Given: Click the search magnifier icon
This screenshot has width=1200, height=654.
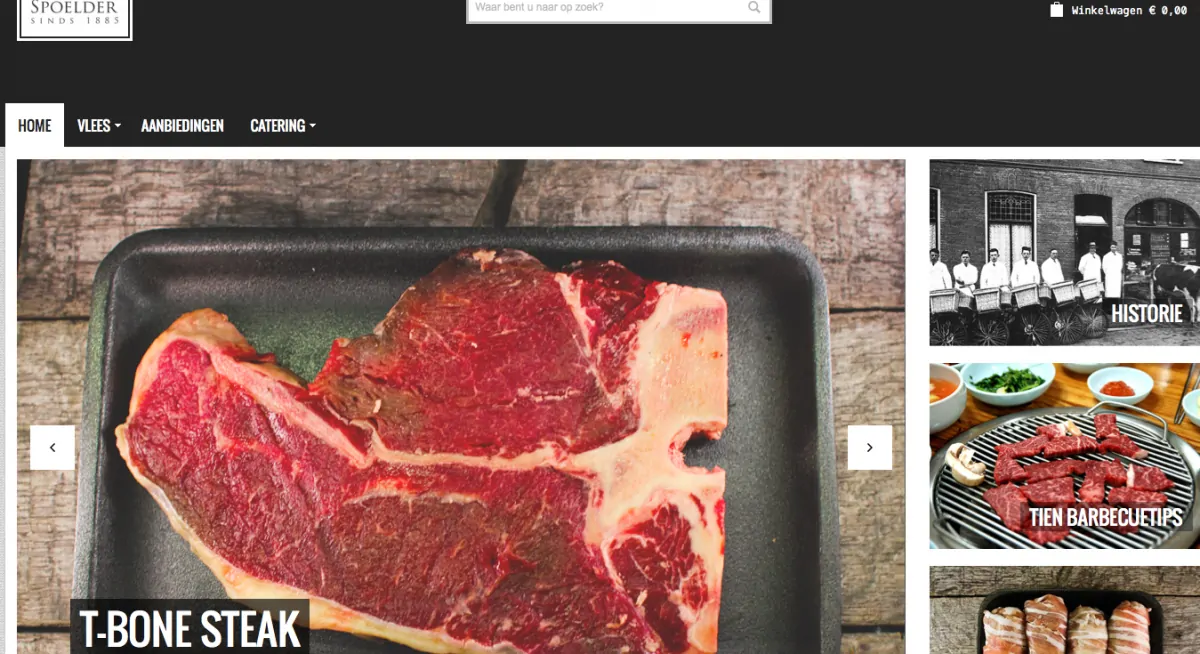Looking at the screenshot, I should tap(754, 8).
